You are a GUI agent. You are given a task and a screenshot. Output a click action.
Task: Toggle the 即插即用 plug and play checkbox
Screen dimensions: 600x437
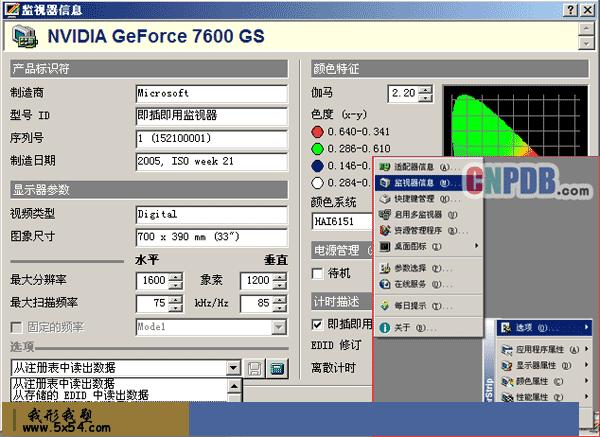pyautogui.click(x=317, y=325)
